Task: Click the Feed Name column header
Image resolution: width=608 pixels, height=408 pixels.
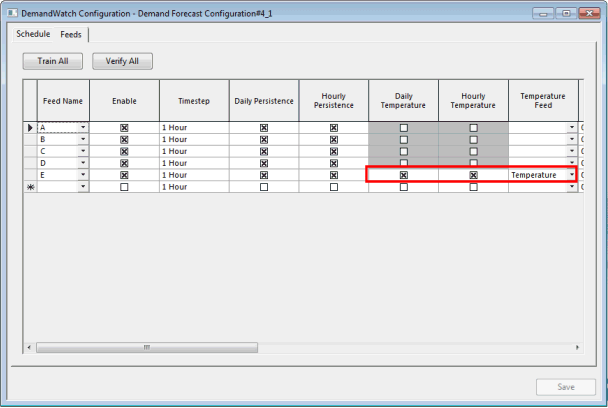Action: pos(63,101)
